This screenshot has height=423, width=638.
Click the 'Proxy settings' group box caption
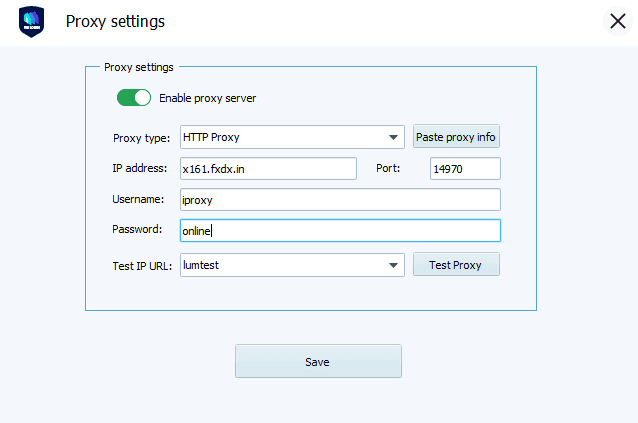(139, 67)
